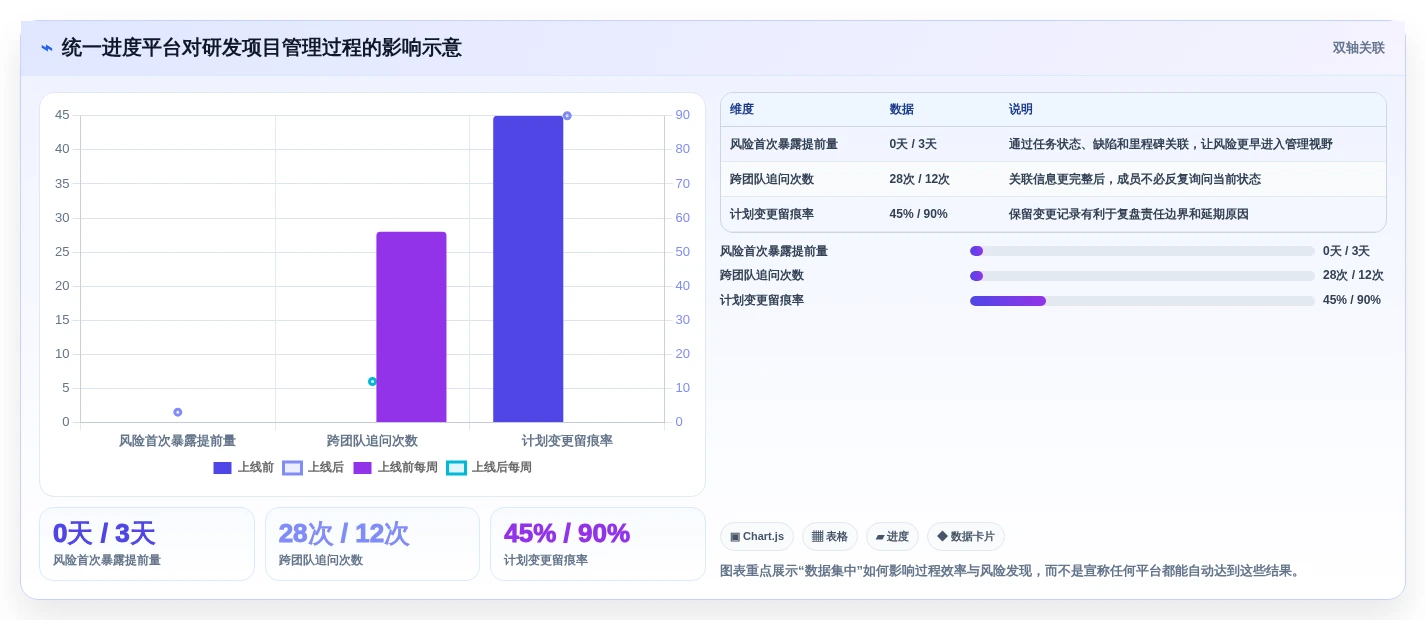Viewport: 1426px width, 620px height.
Task: Click description 保留变更记录有利于复盘责任边界和延期原因
Action: click(x=1129, y=215)
